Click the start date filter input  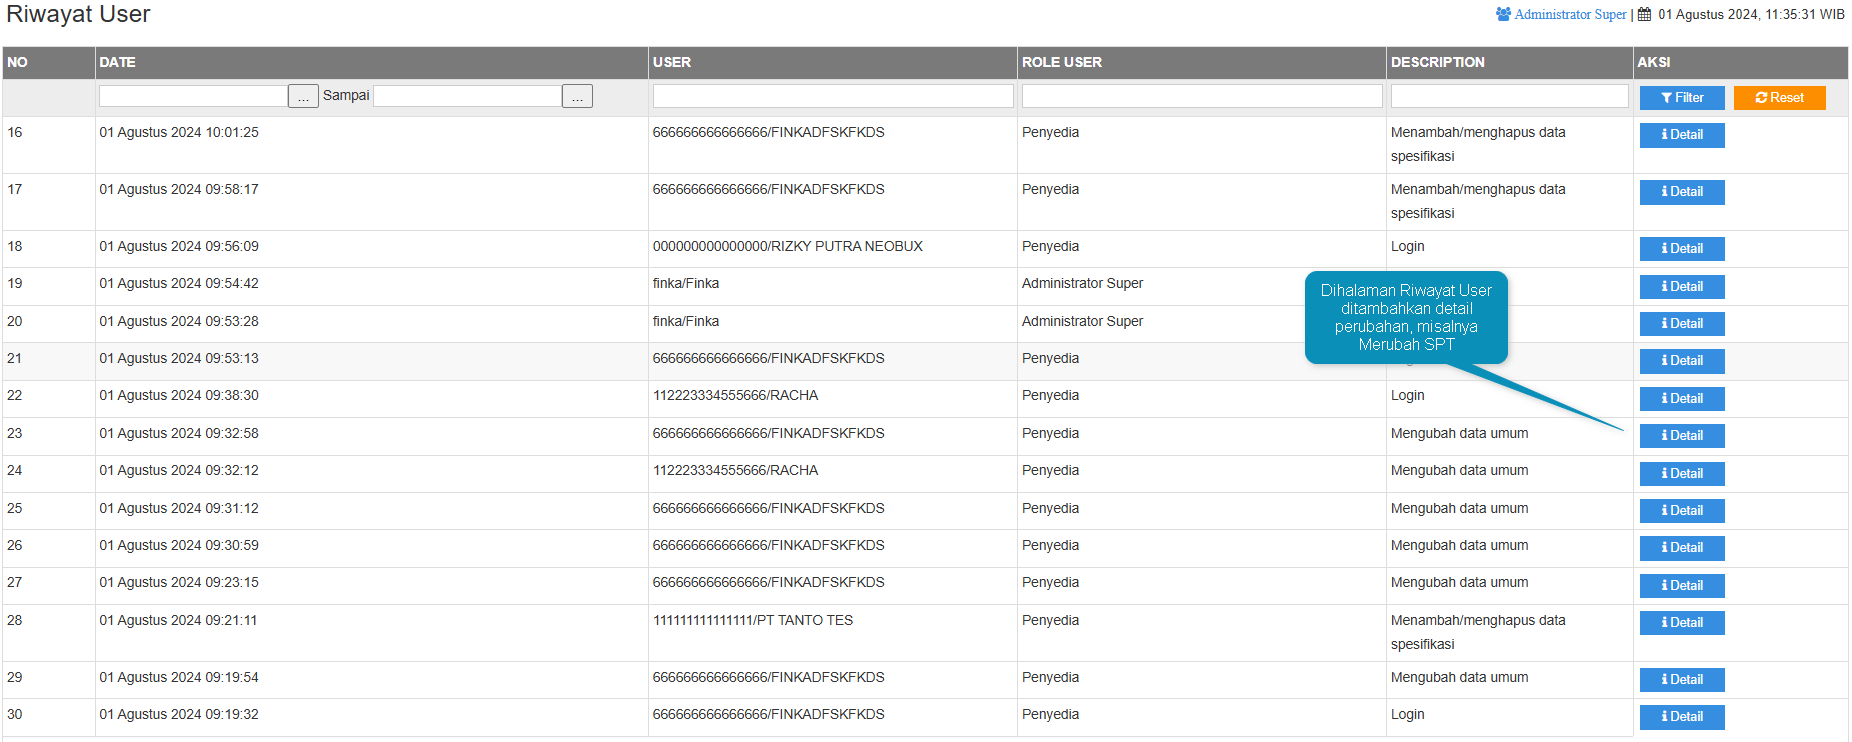[193, 96]
